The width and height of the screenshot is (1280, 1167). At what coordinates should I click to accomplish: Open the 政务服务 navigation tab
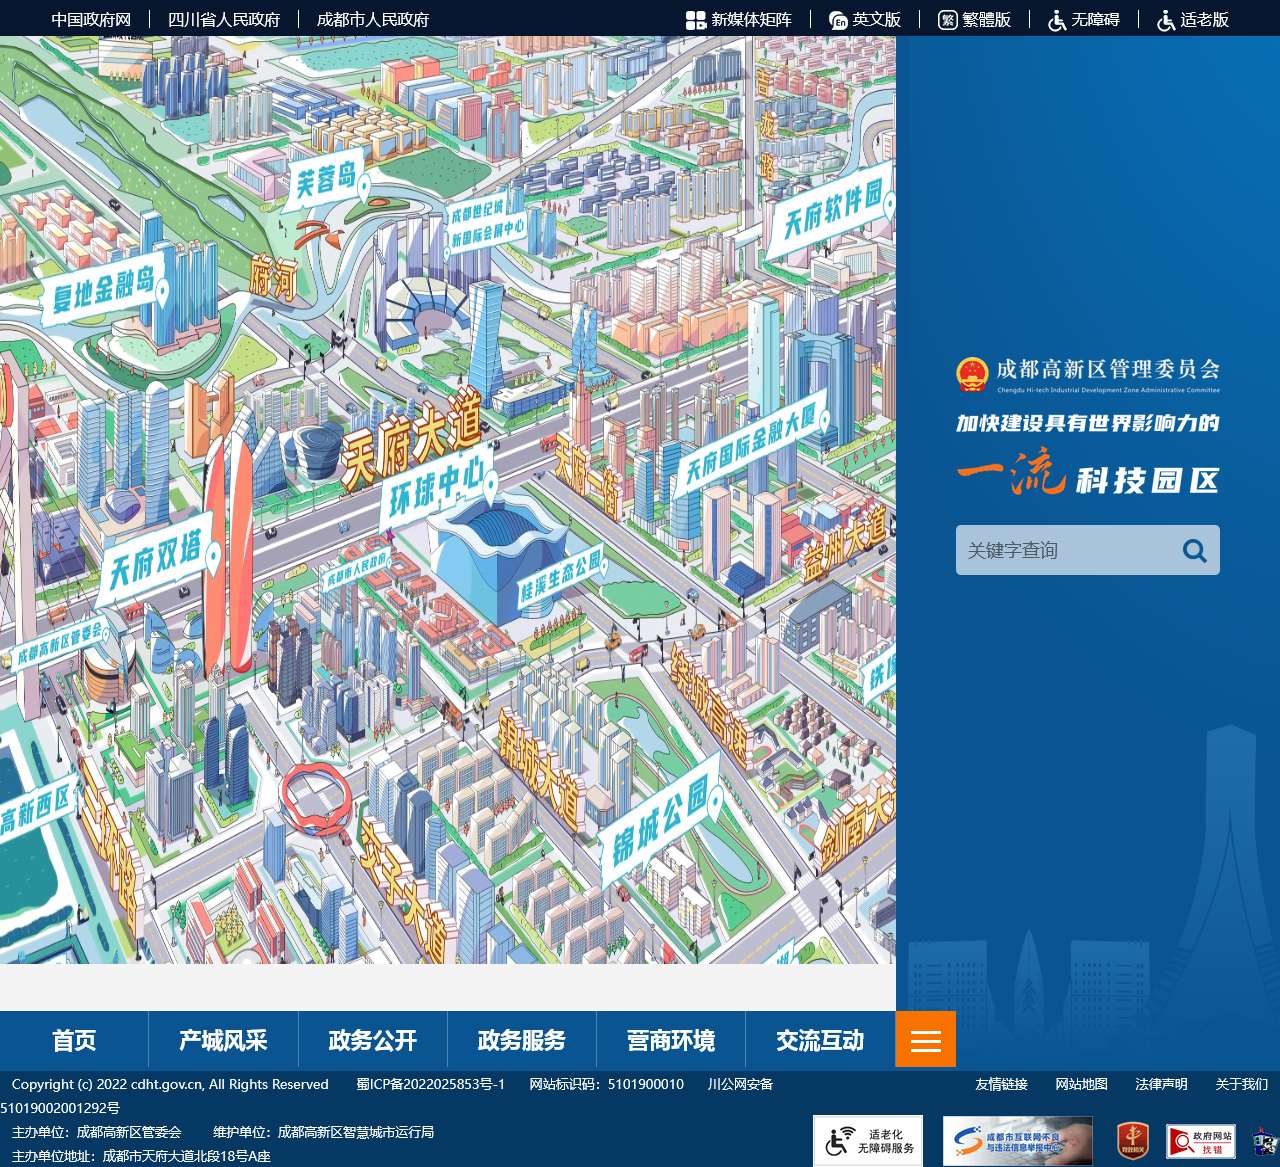tap(522, 1040)
